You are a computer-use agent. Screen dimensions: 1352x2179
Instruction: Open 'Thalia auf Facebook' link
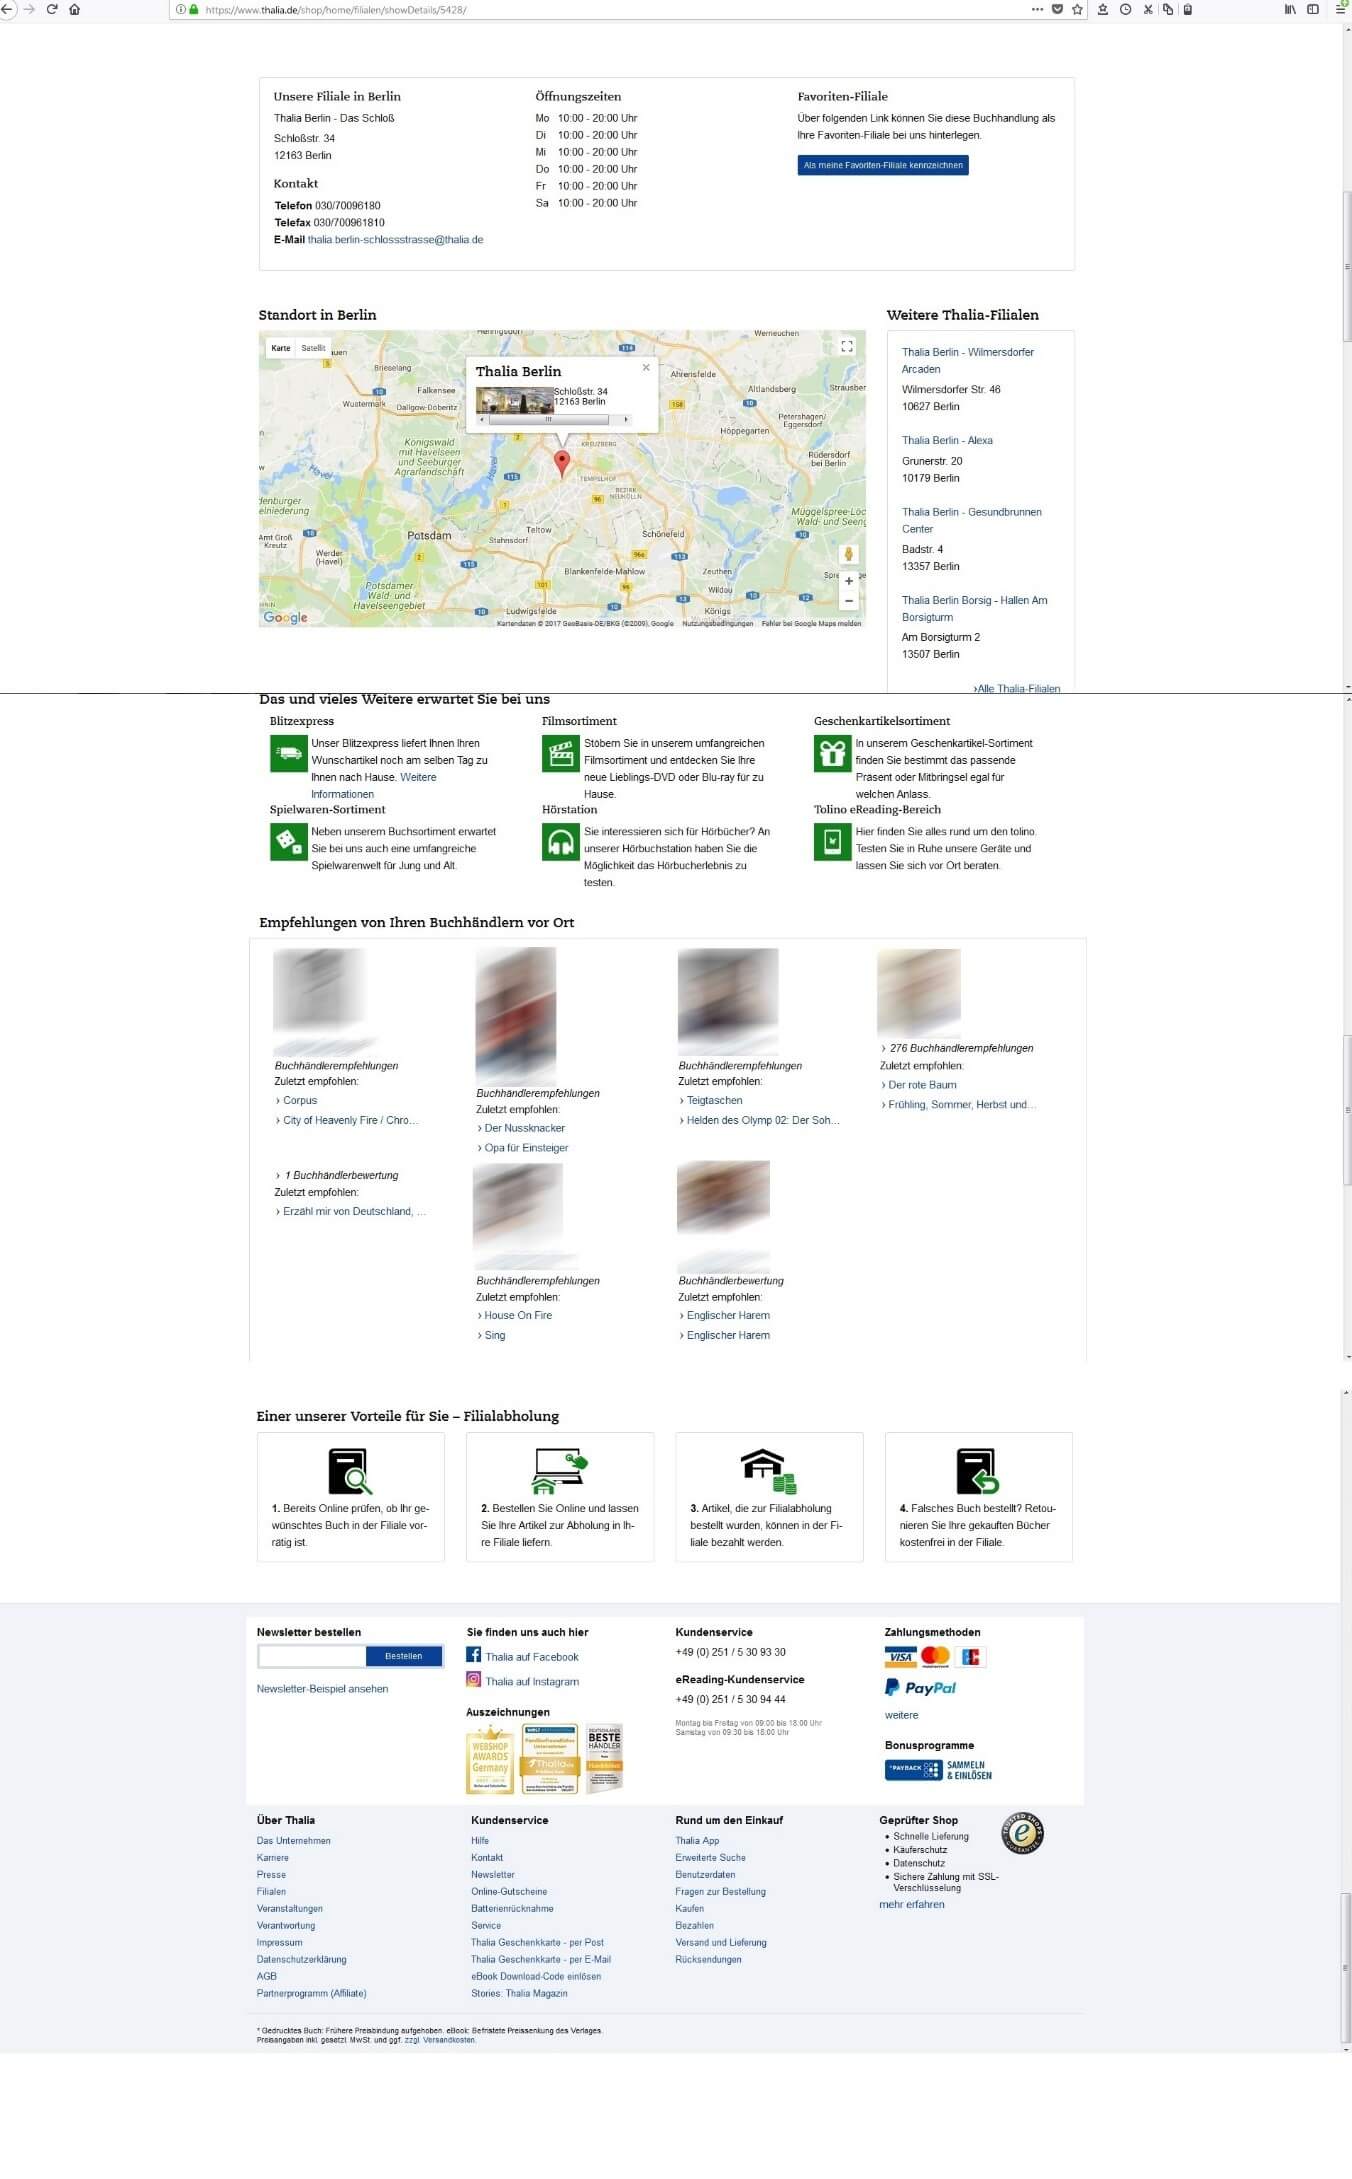point(532,1657)
